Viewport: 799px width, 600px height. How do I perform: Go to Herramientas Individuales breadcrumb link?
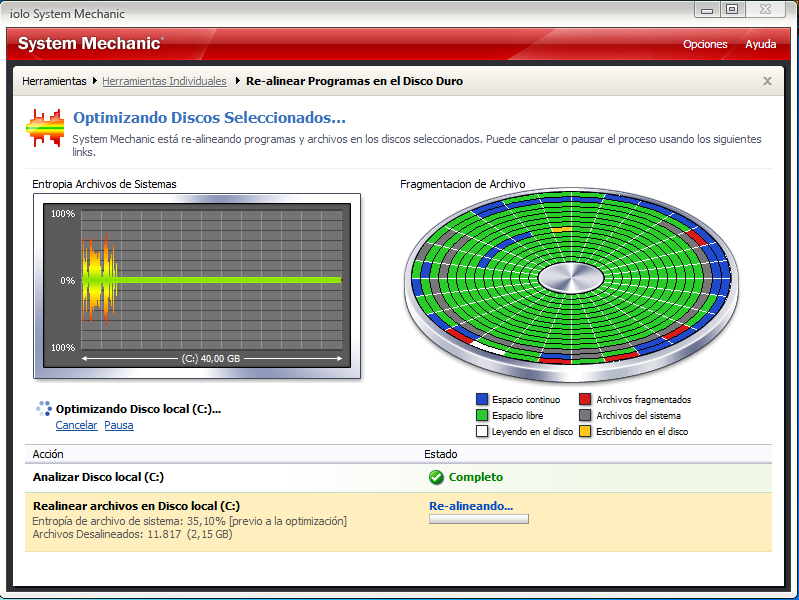click(x=164, y=81)
